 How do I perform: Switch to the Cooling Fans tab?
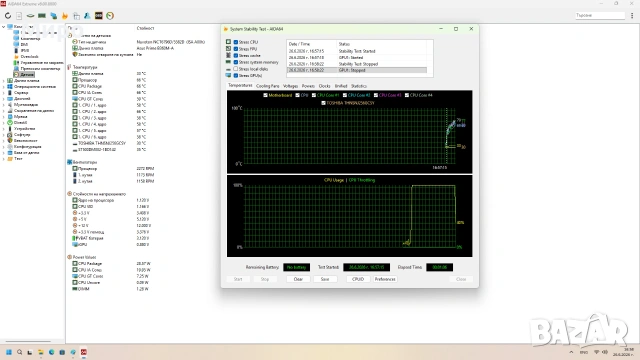267,86
